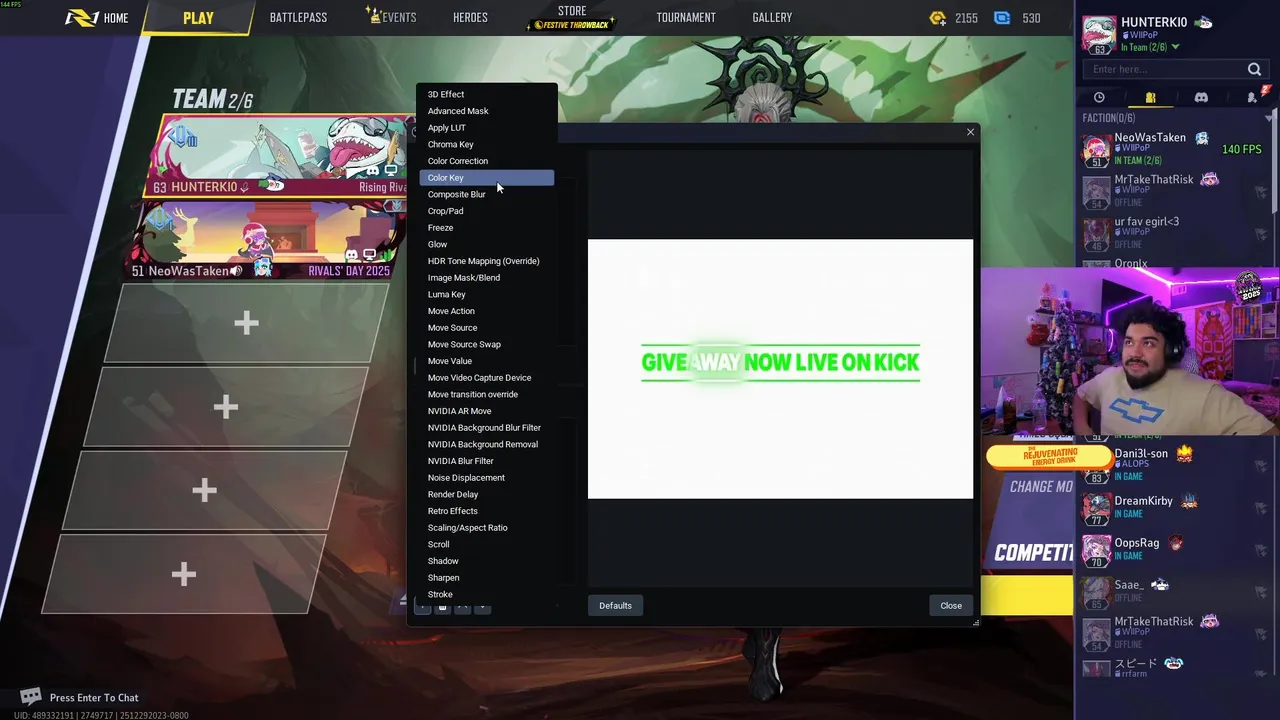The image size is (1280, 720).
Task: Invite ur fav egirl<3 via flag icon
Action: pos(1260,233)
